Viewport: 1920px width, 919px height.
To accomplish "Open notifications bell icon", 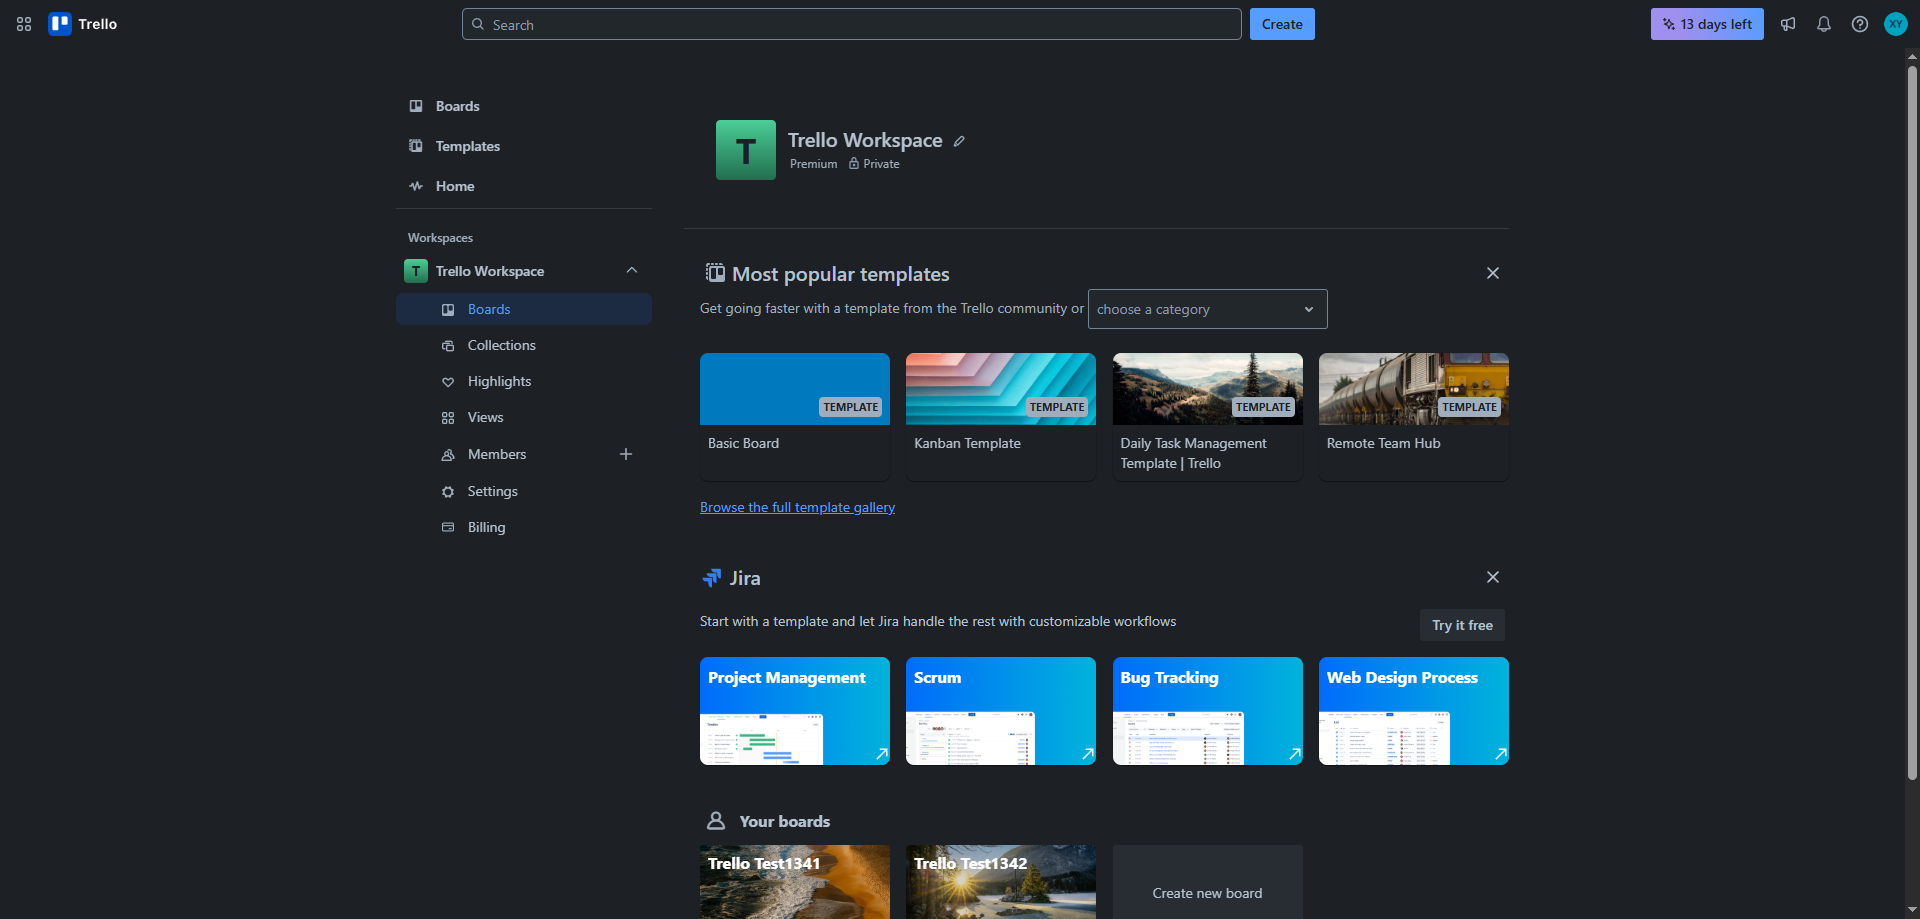I will click(1824, 24).
